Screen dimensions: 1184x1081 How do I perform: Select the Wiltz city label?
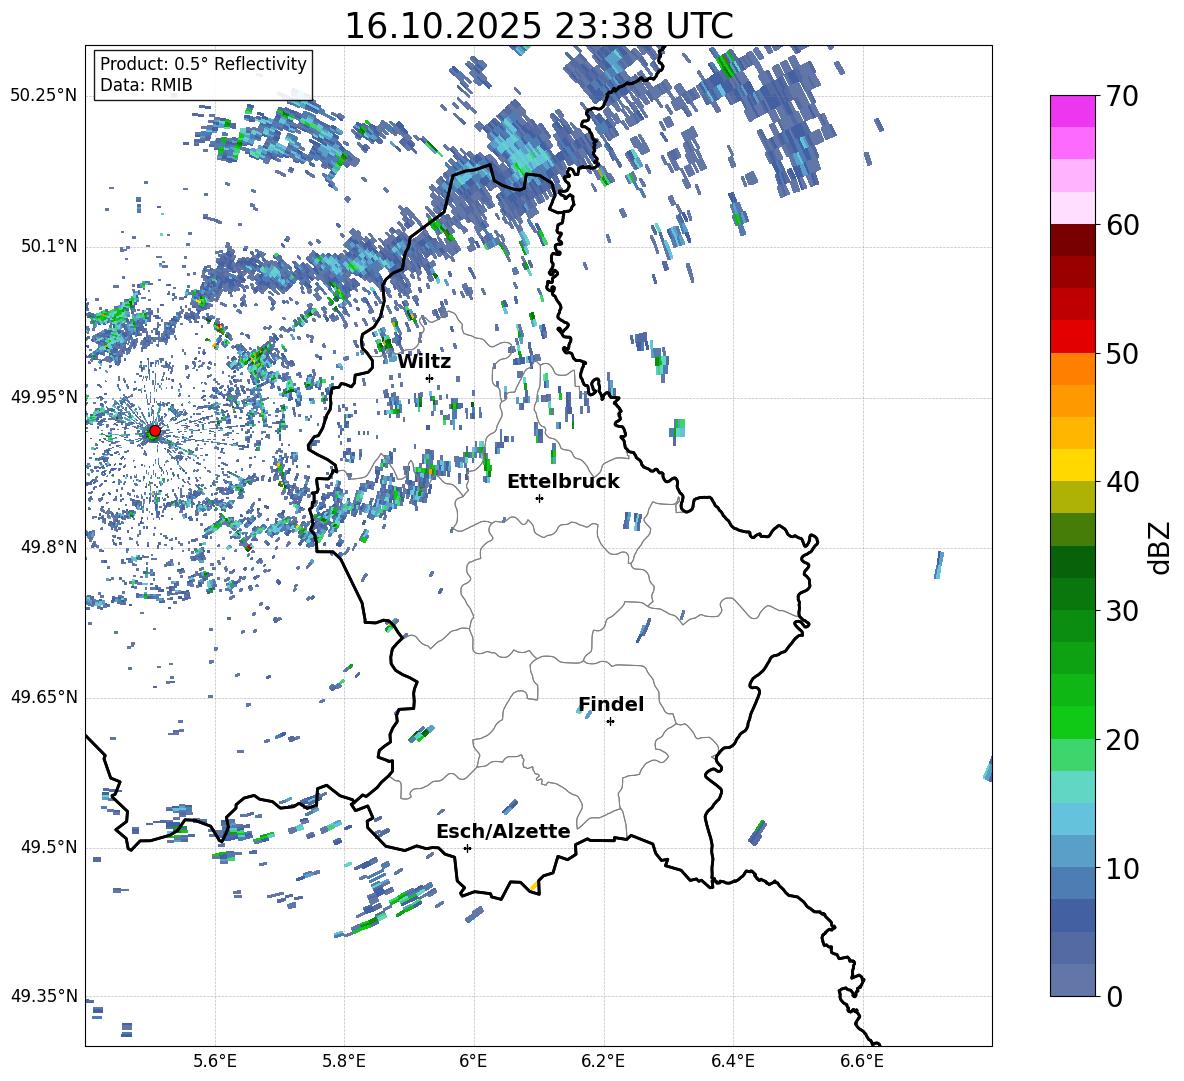point(424,361)
